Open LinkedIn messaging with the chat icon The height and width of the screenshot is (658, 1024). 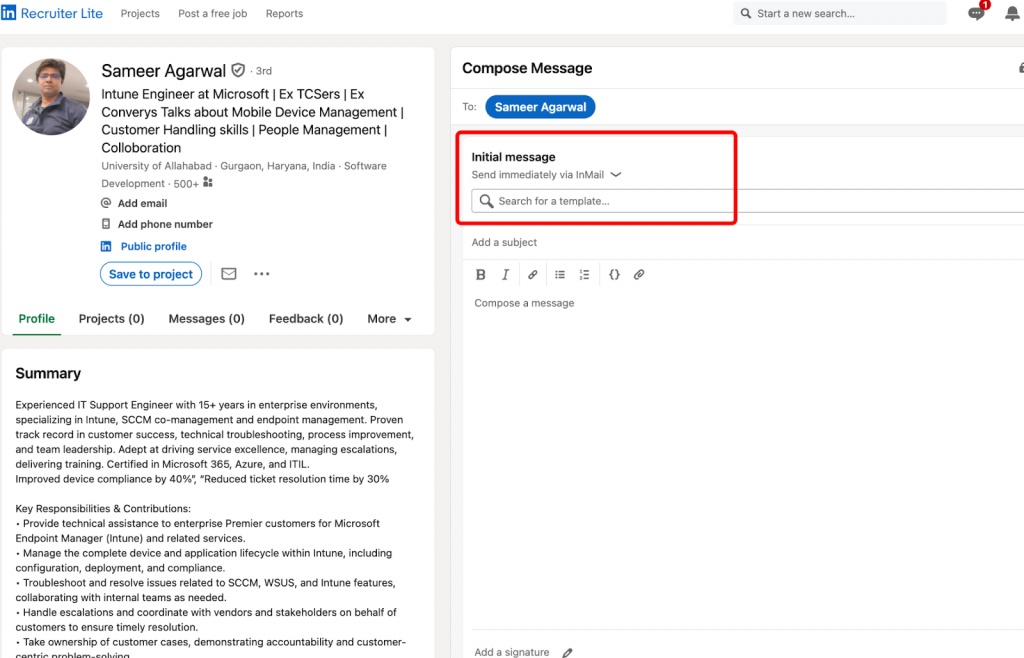(975, 13)
